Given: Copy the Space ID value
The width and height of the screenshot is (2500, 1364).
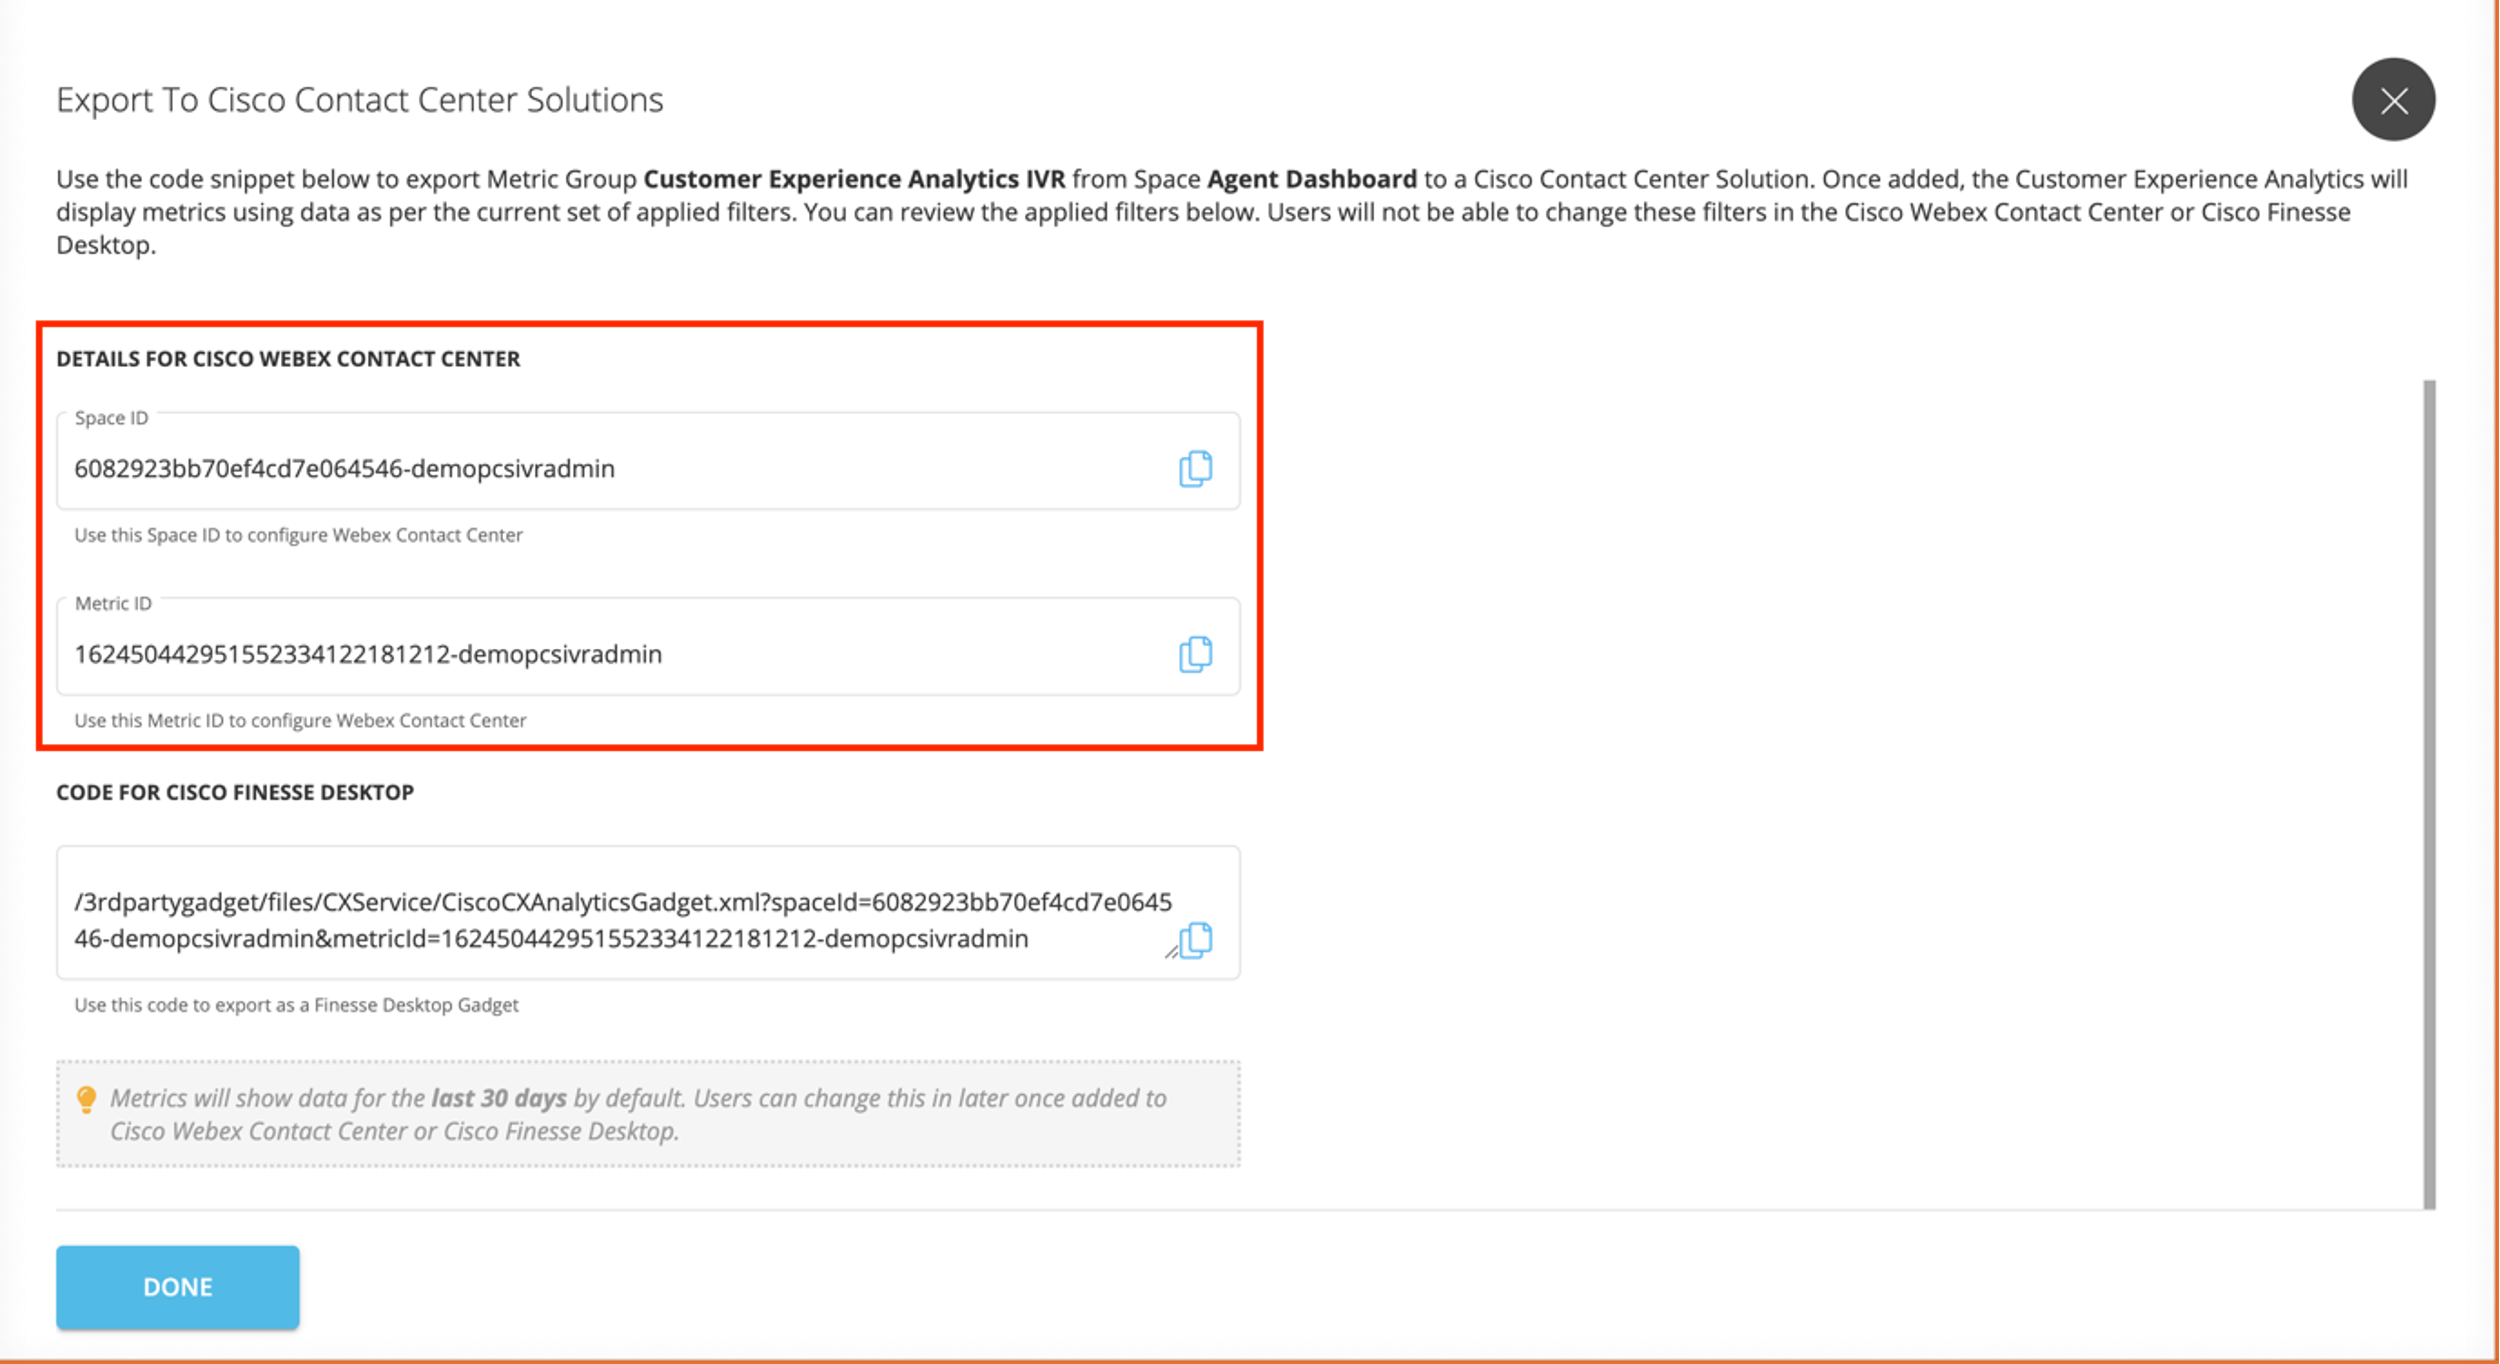Looking at the screenshot, I should pyautogui.click(x=1195, y=468).
